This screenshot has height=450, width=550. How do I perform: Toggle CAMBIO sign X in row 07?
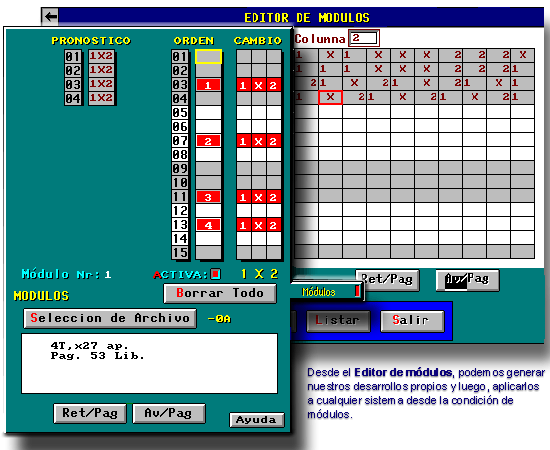tap(259, 141)
